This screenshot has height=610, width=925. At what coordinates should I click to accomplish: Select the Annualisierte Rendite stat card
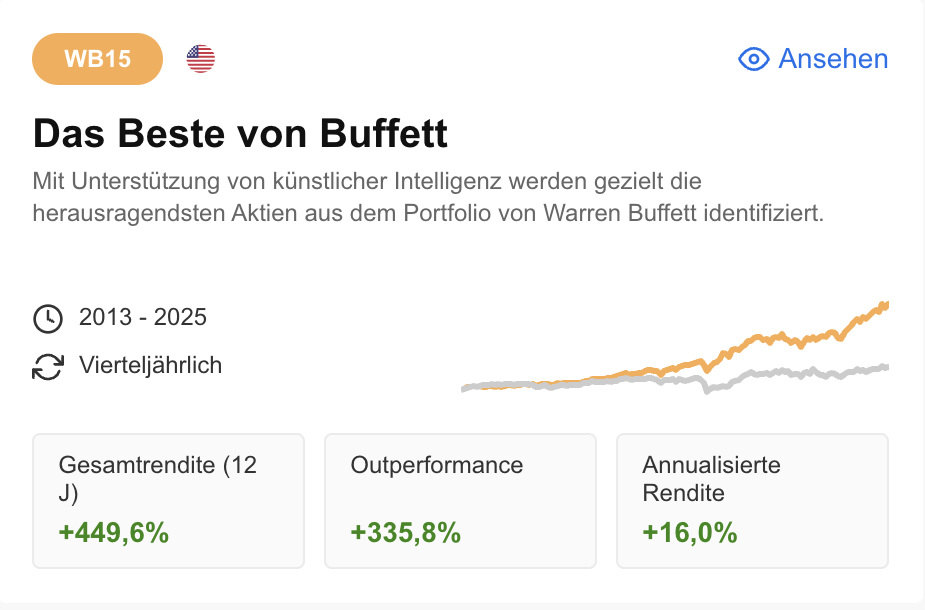(x=752, y=501)
